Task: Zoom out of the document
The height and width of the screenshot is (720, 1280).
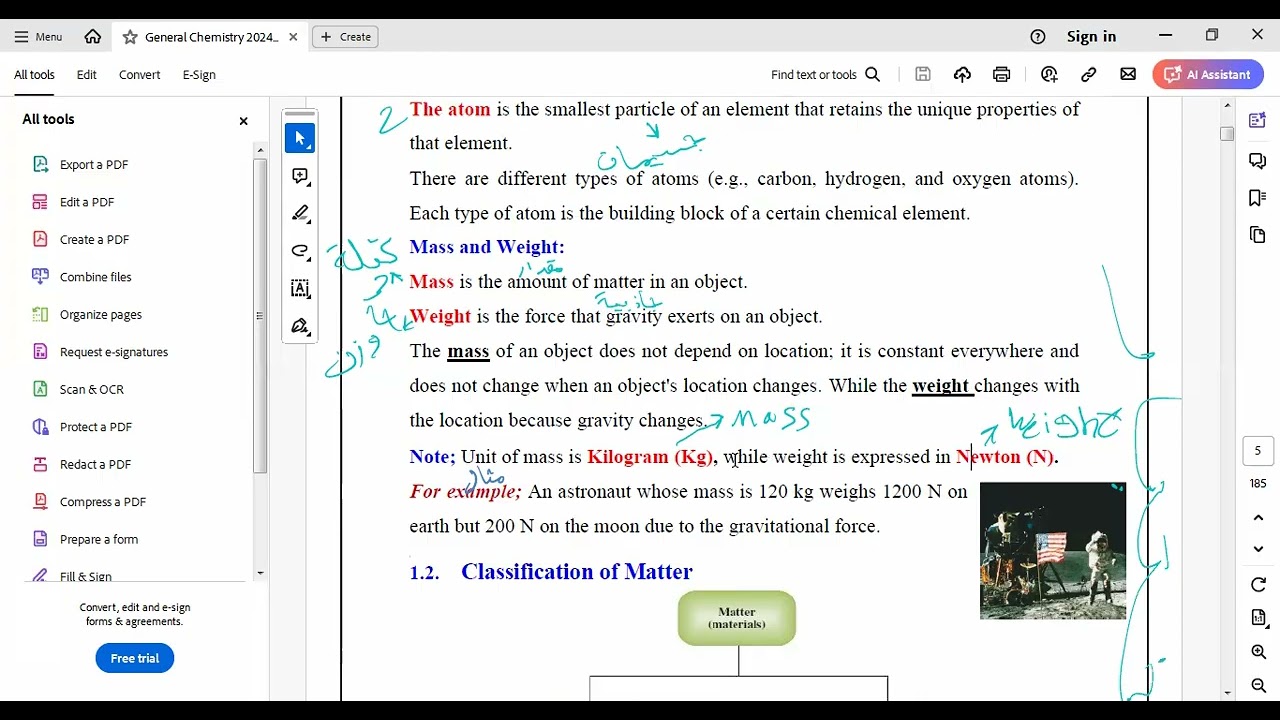Action: pyautogui.click(x=1258, y=686)
